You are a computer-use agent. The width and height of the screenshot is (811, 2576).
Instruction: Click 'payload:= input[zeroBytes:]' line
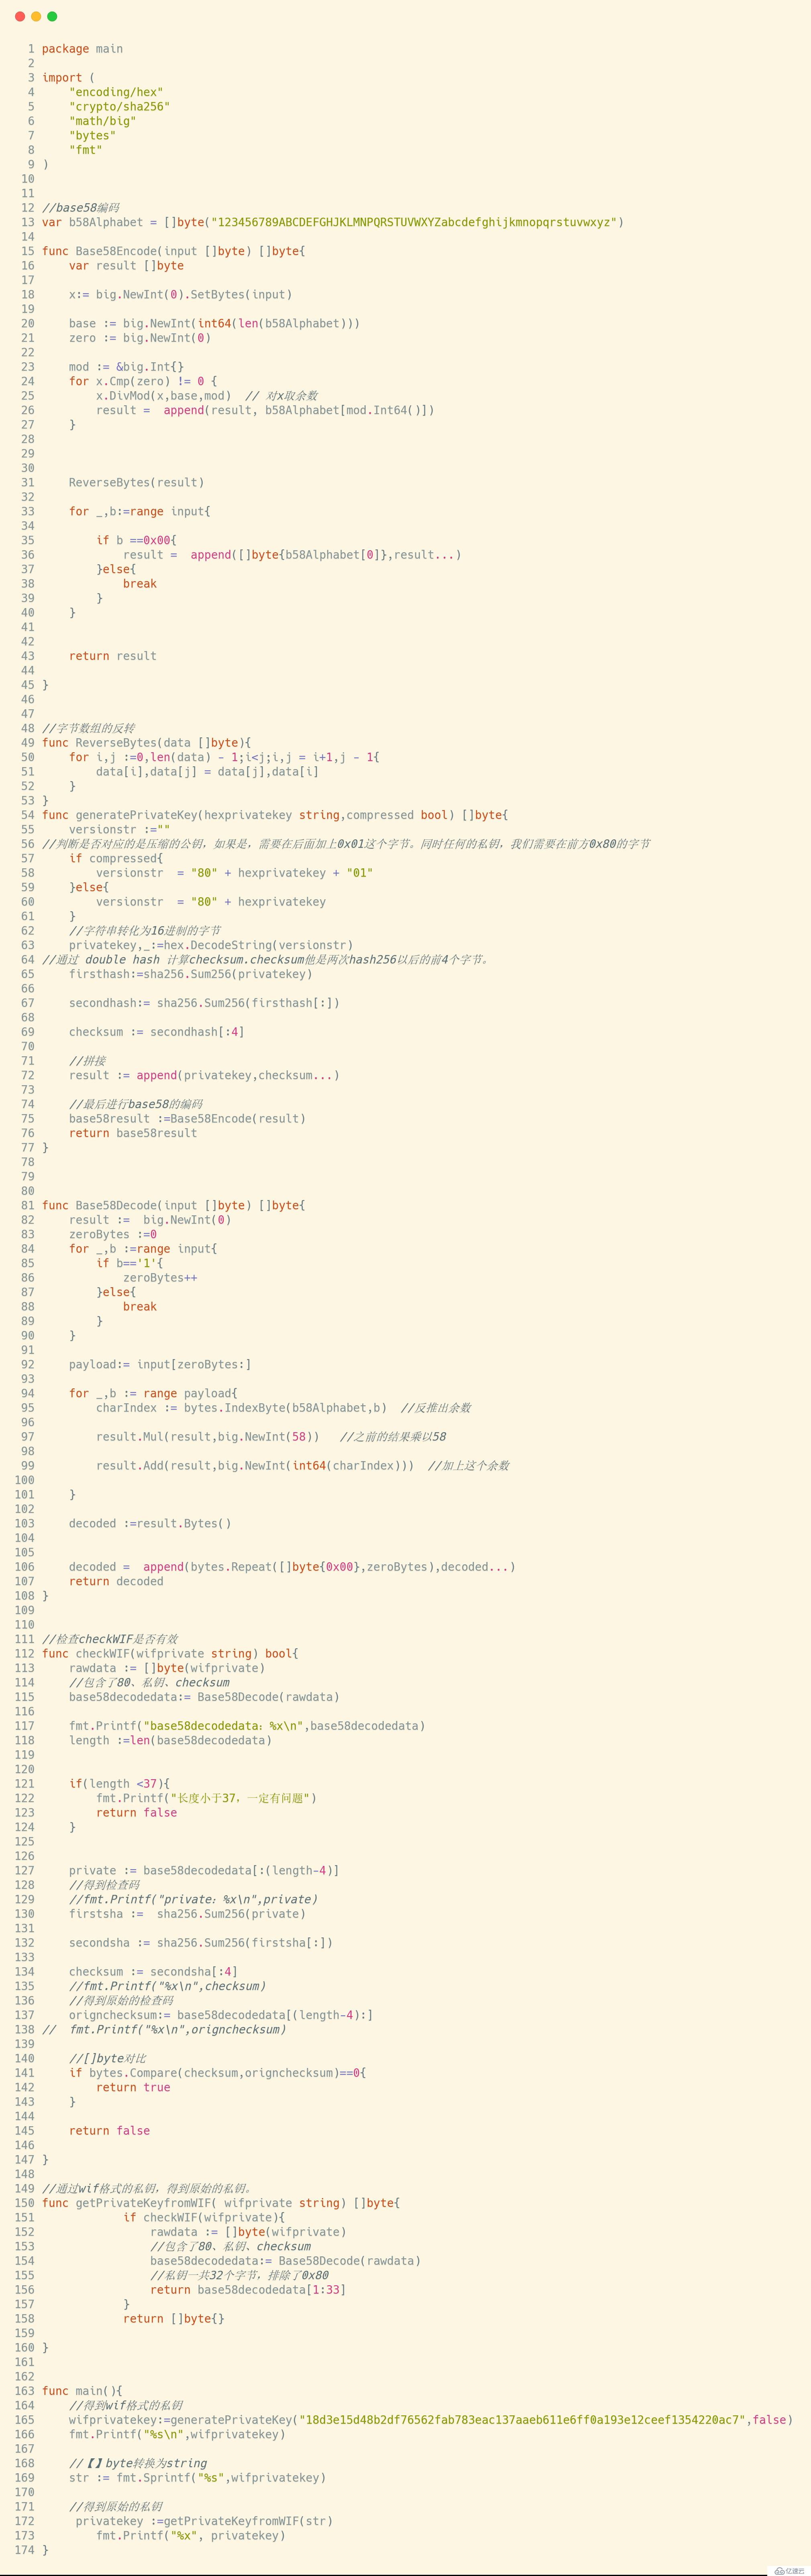tap(160, 1366)
